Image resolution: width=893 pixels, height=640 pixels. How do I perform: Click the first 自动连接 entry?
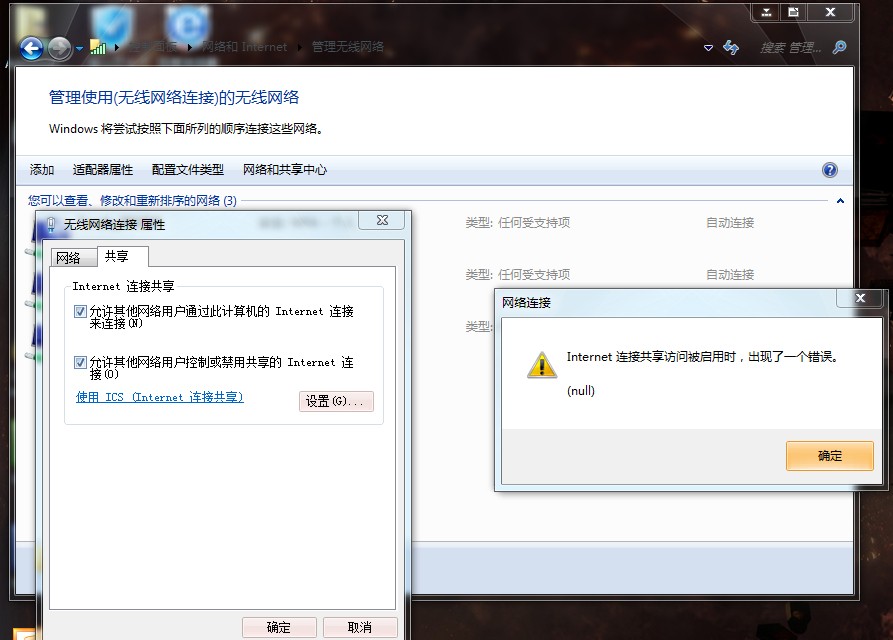point(730,223)
